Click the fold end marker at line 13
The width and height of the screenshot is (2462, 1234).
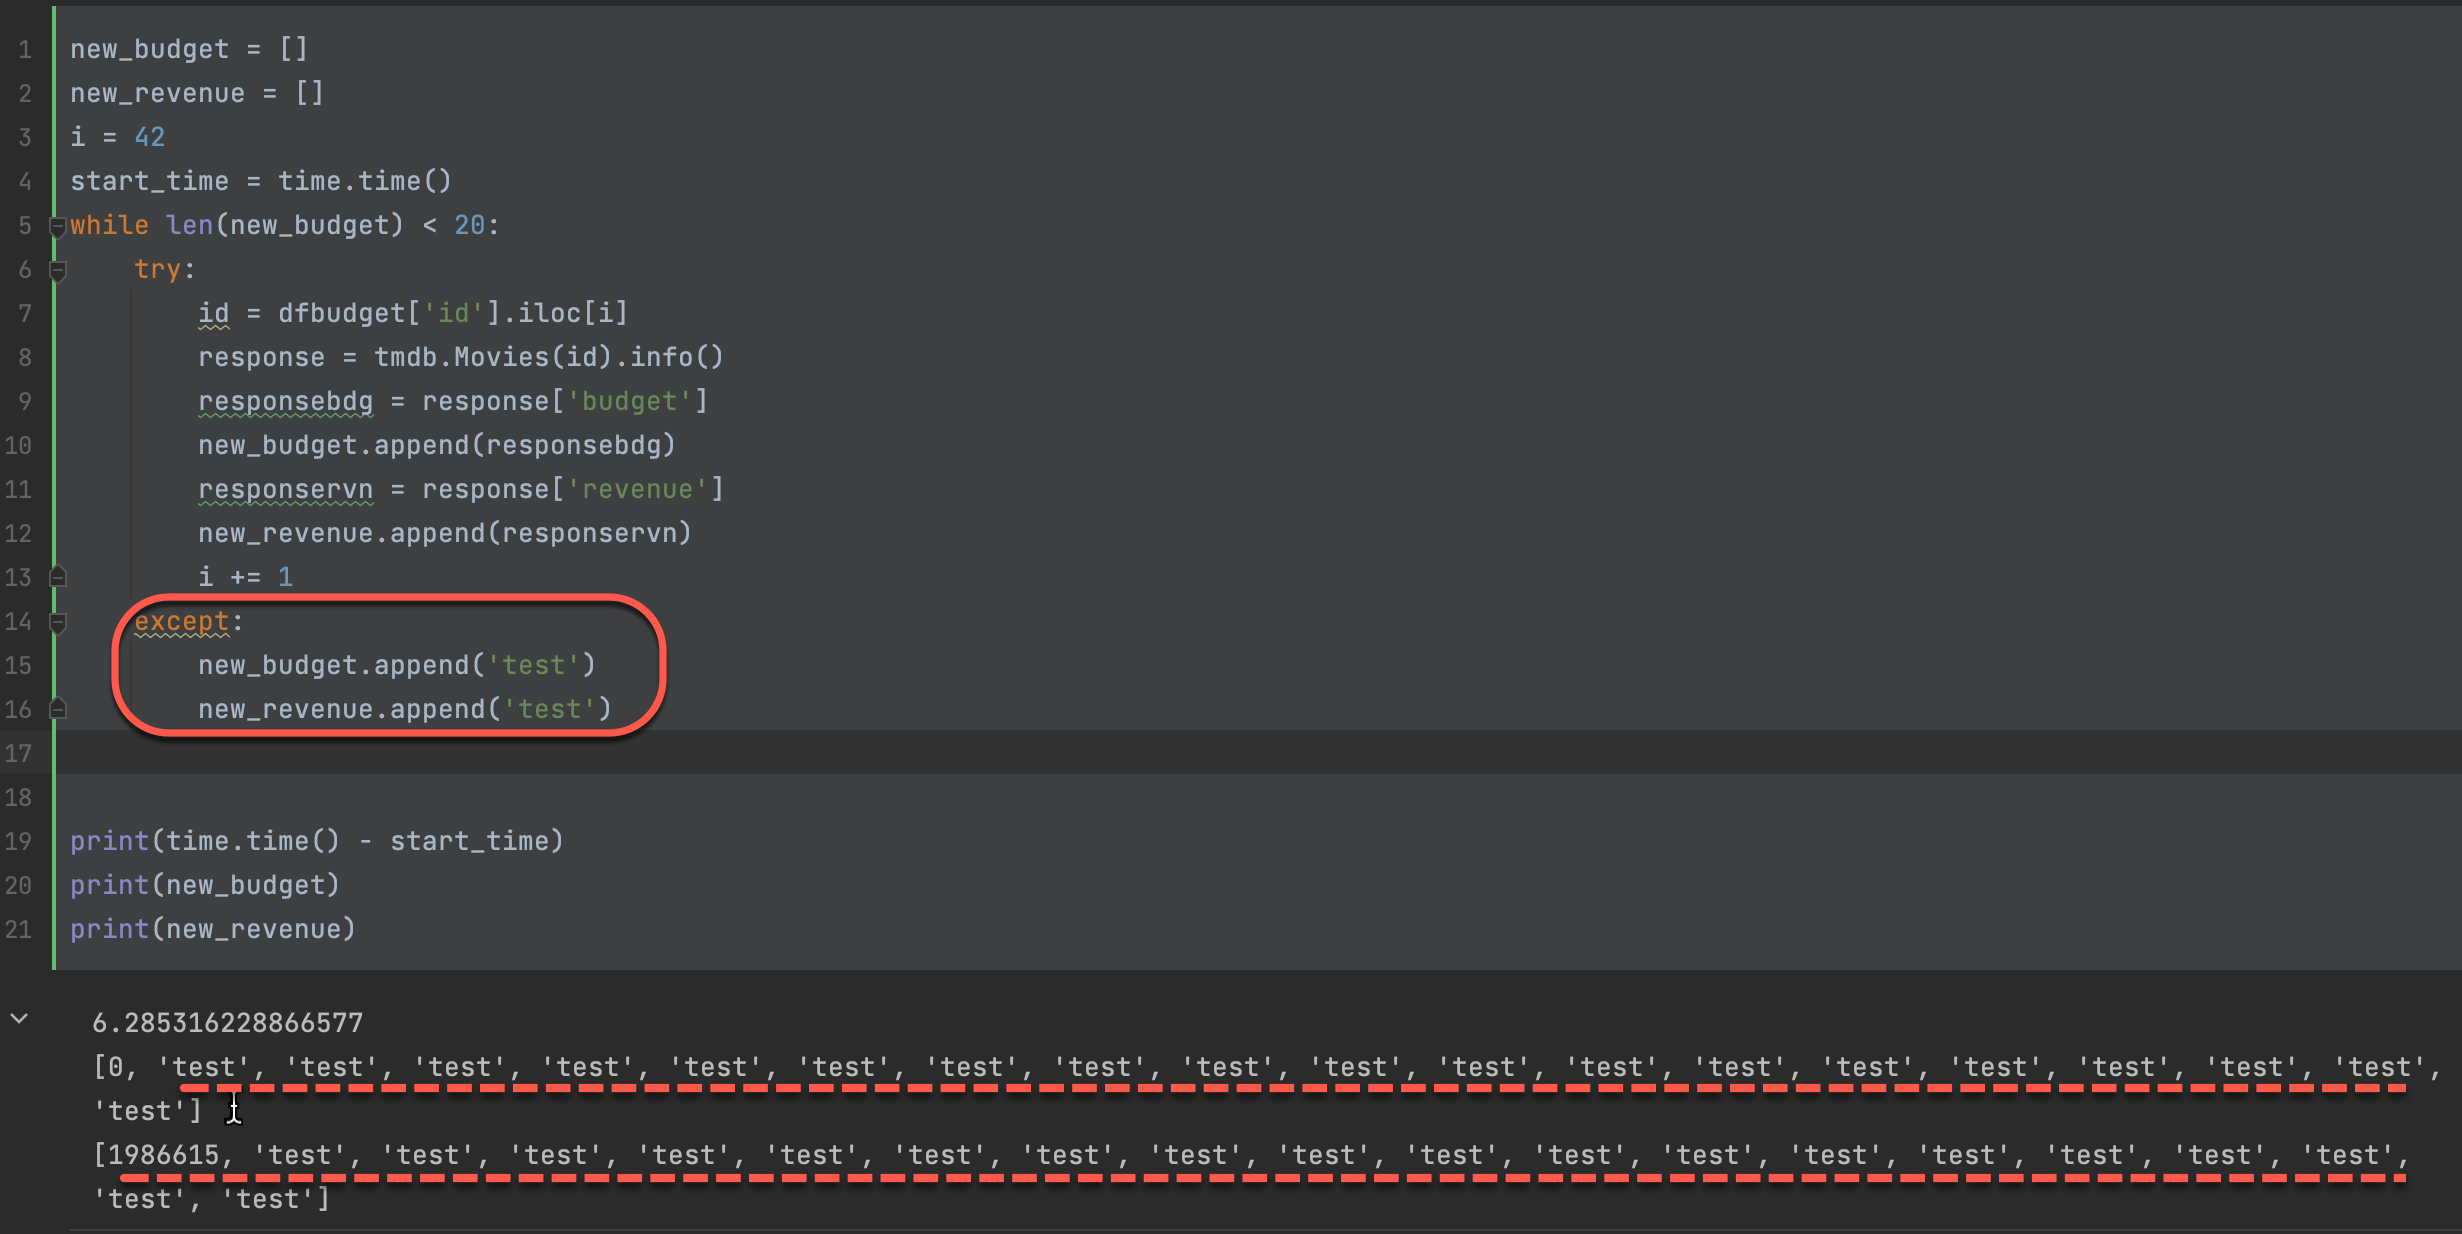58,577
